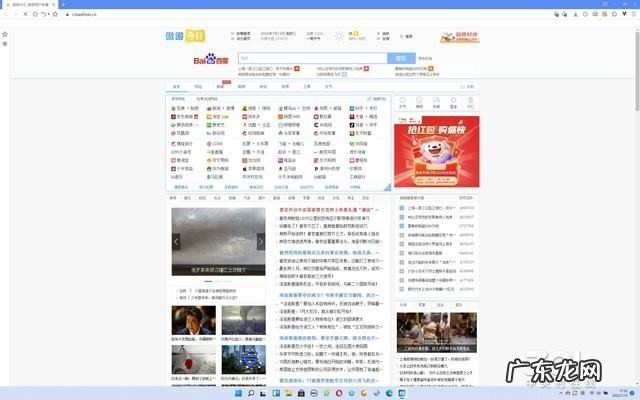The width and height of the screenshot is (640, 400).
Task: Click the Baidu logo beside the search box
Action: [211, 59]
